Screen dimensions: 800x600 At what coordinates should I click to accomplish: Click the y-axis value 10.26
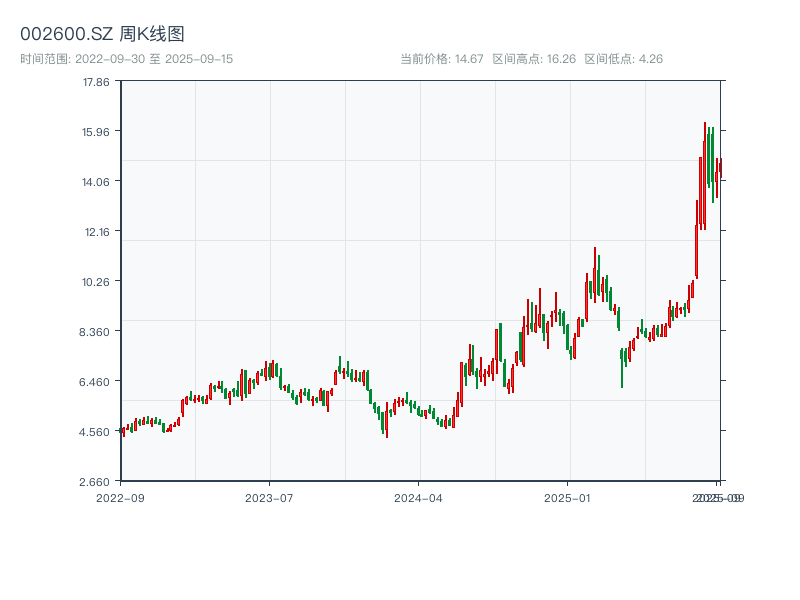(x=96, y=282)
